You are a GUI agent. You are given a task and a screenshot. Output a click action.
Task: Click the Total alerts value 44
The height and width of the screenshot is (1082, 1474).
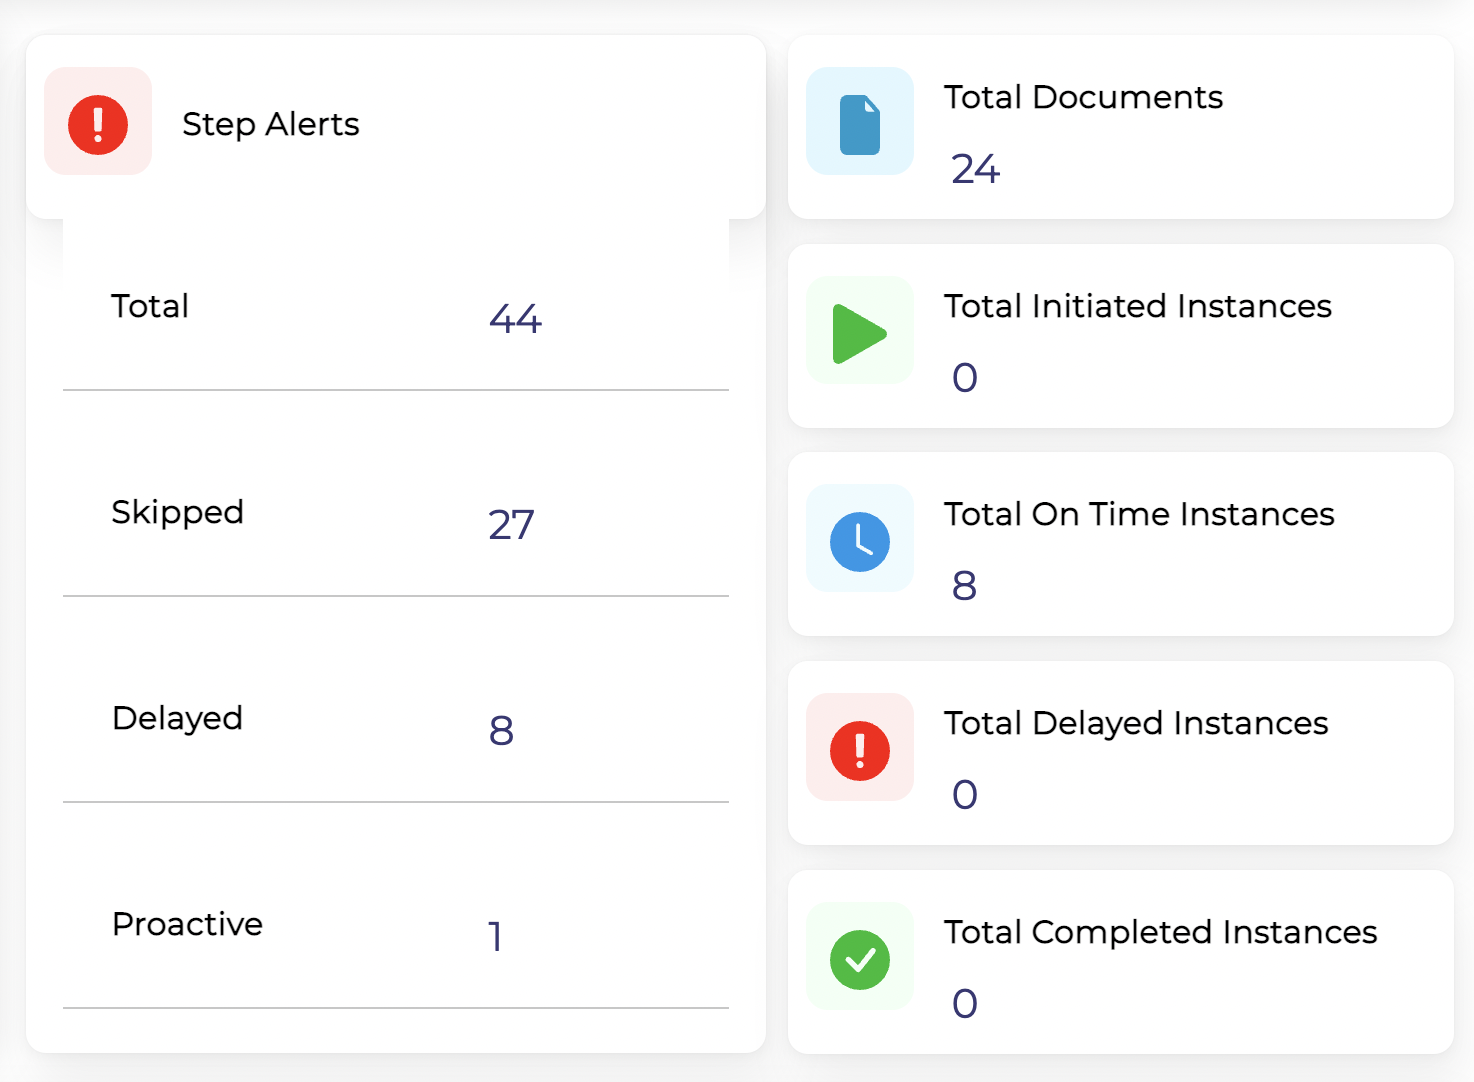515,319
